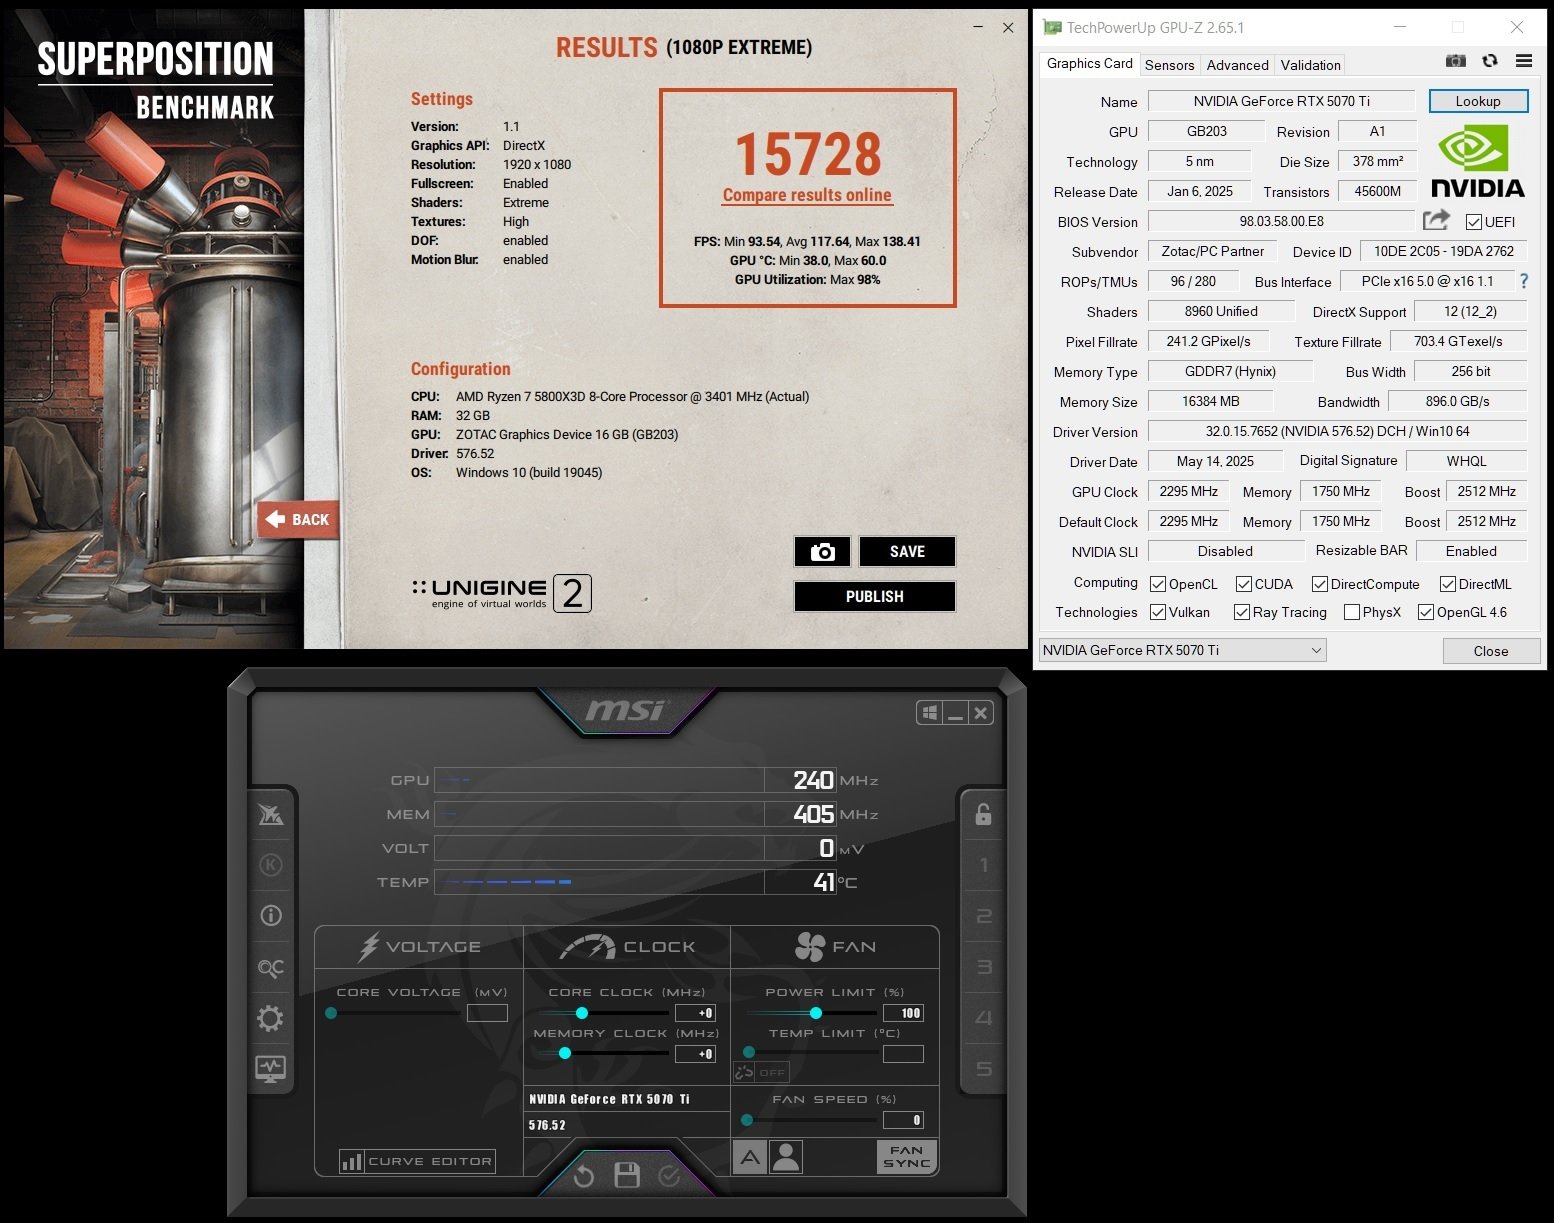
Task: Switch to the Sensors tab
Action: (x=1169, y=65)
